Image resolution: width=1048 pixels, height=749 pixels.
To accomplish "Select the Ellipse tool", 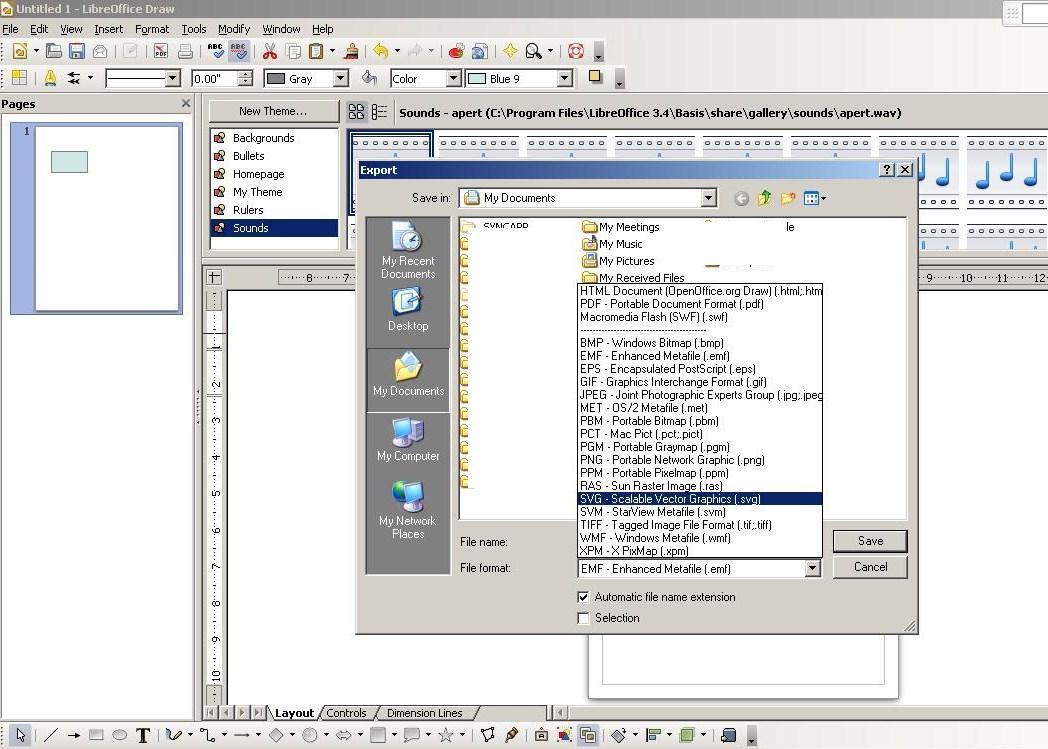I will tap(121, 735).
